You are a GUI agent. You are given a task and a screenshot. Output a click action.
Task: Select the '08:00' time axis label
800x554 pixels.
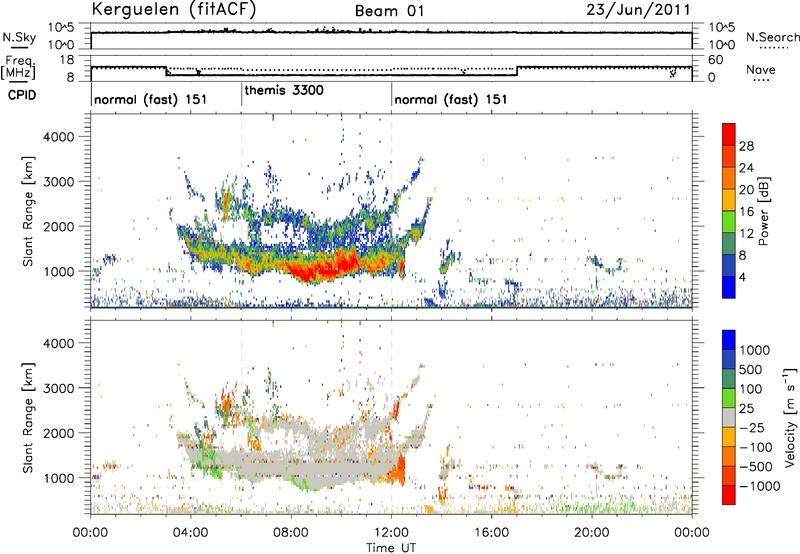coord(291,533)
